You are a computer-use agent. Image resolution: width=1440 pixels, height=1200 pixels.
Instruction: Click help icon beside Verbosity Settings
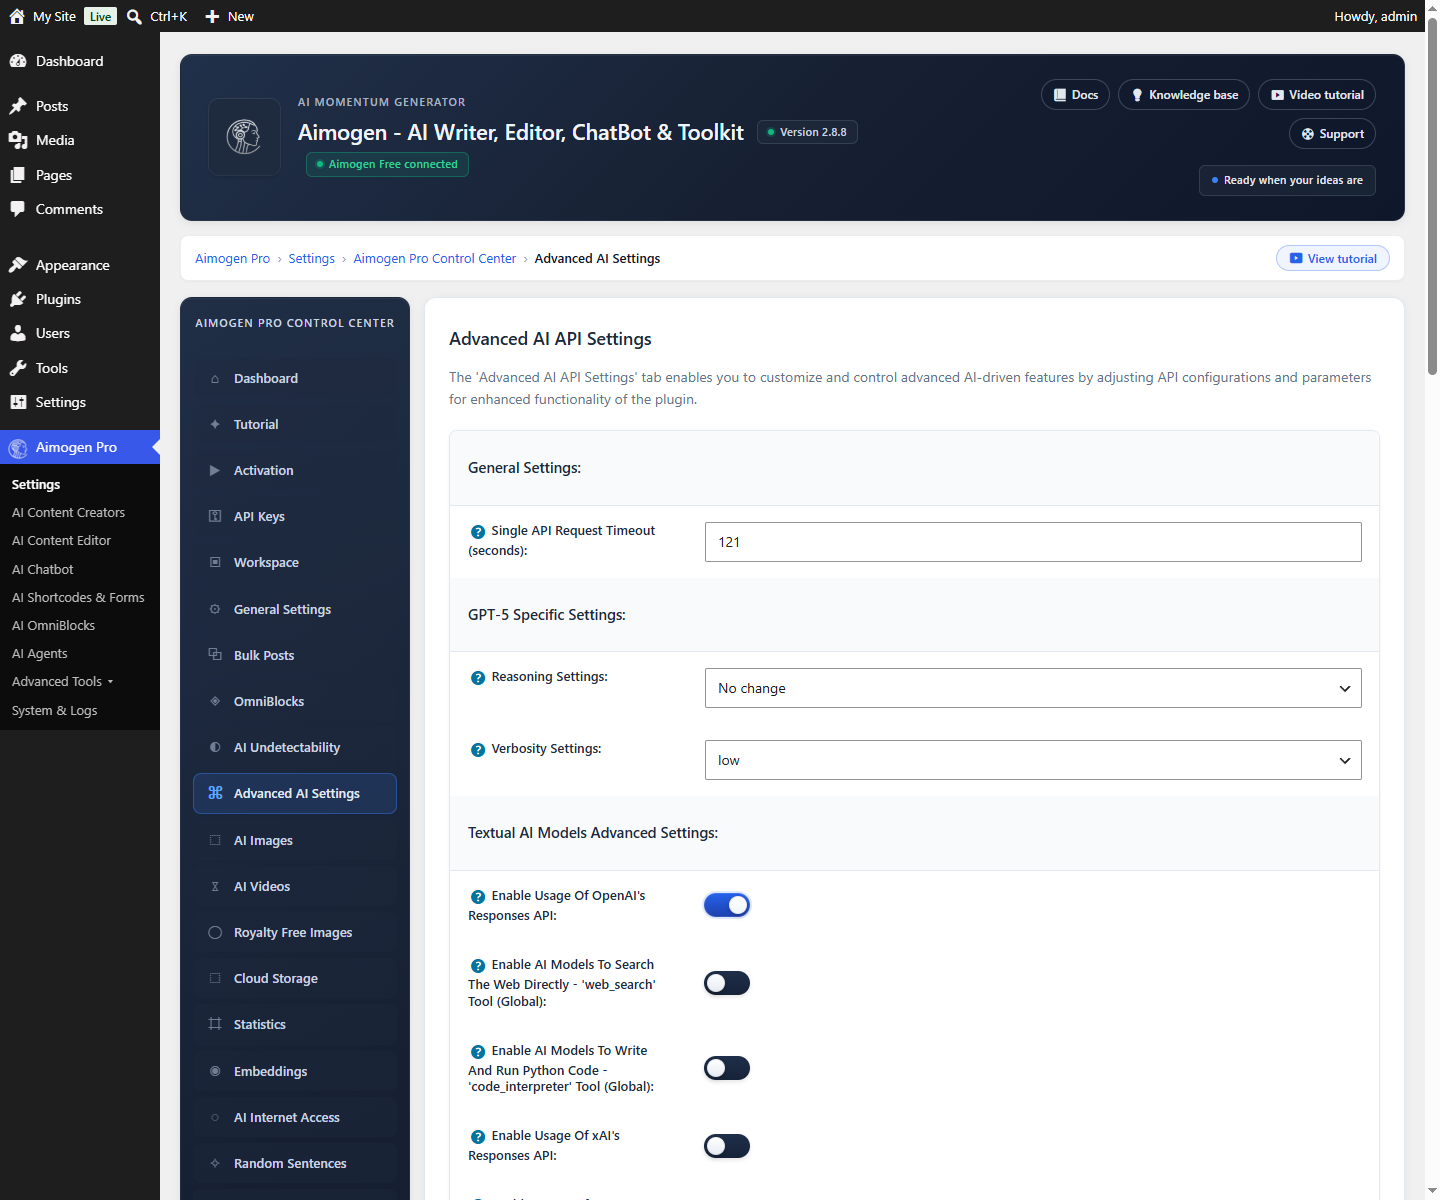coord(478,750)
